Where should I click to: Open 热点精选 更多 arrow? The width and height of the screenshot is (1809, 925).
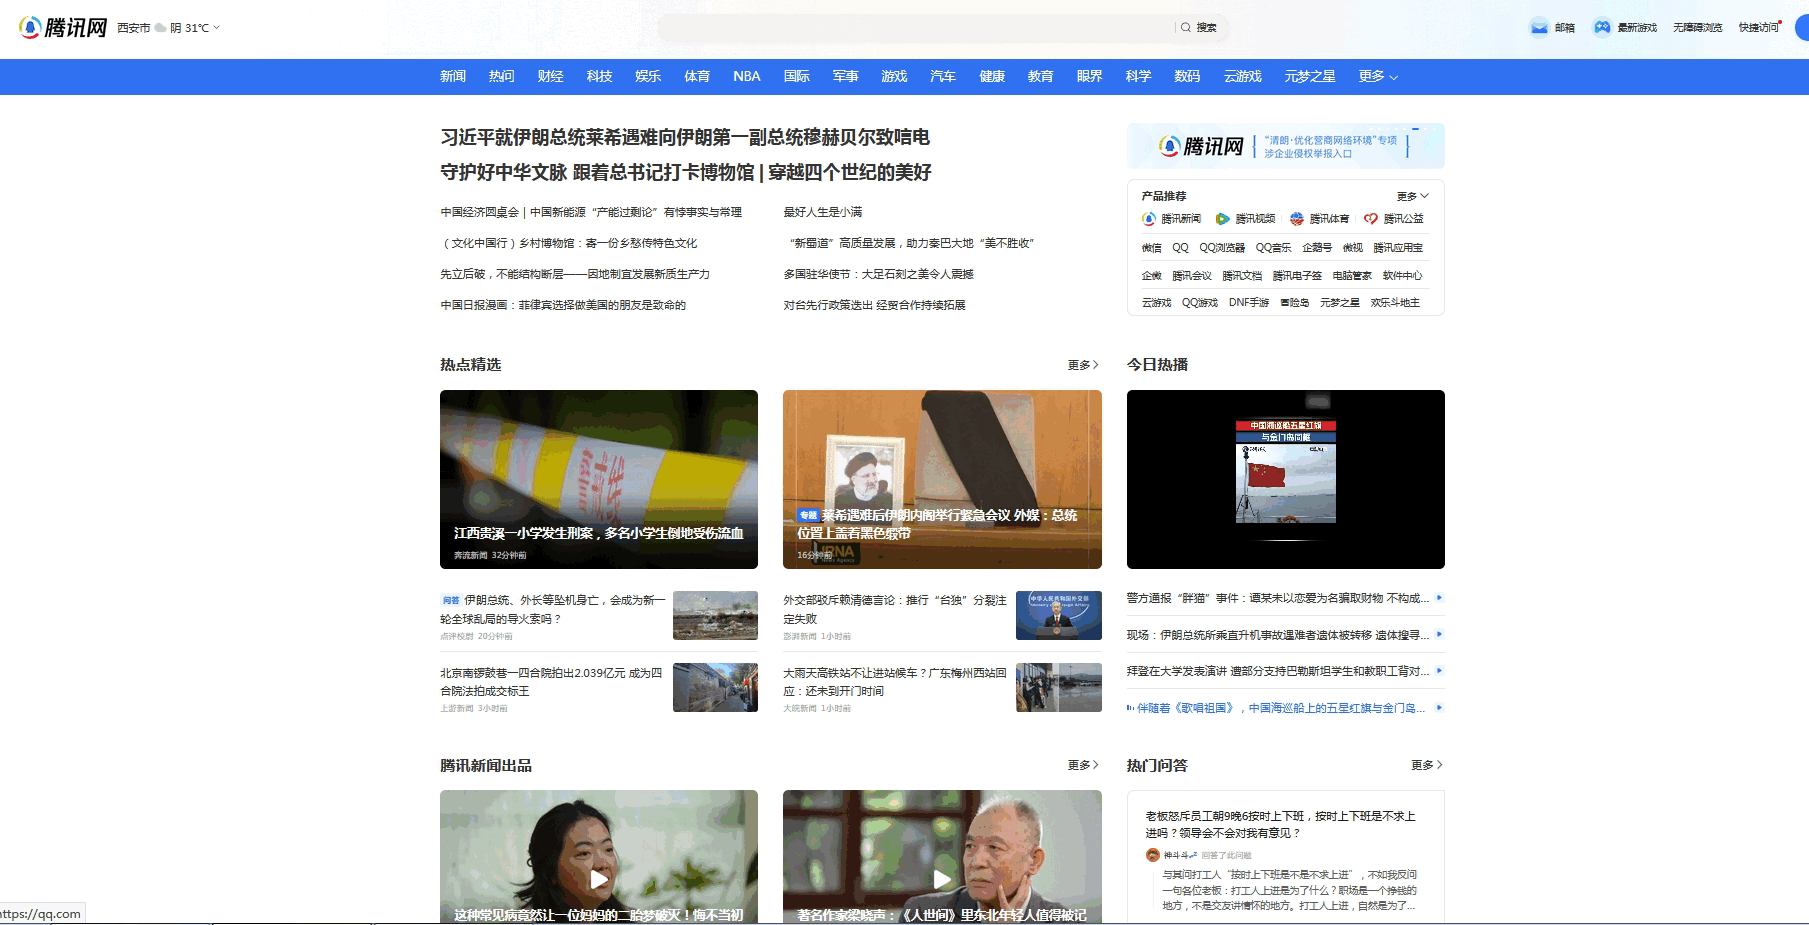pyautogui.click(x=1083, y=365)
